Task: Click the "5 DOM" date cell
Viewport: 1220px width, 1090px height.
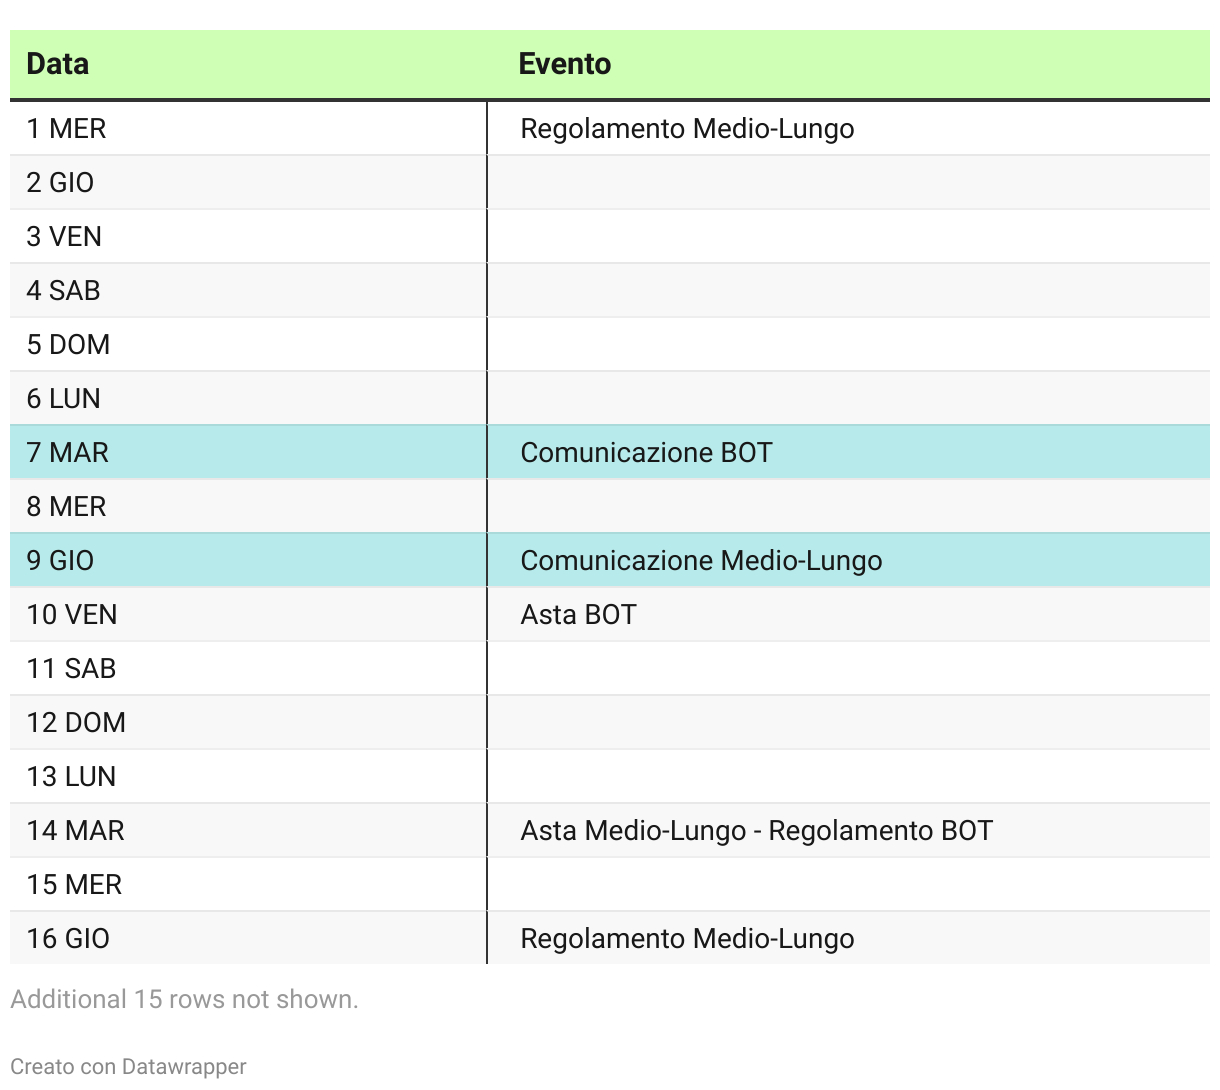Action: coord(69,345)
